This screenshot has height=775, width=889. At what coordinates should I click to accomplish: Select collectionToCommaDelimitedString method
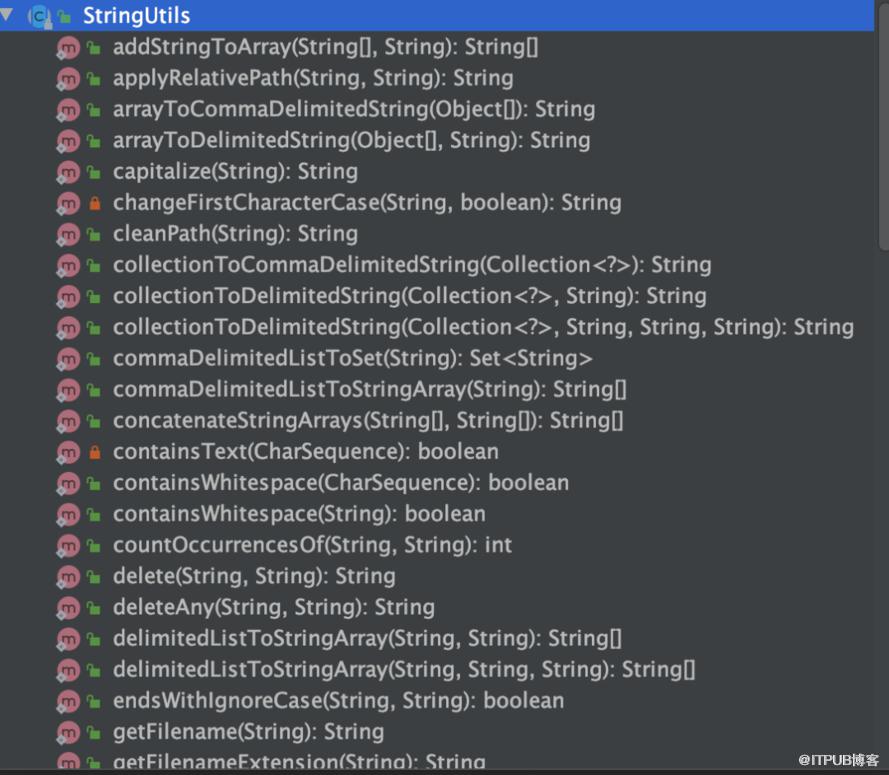click(x=412, y=265)
